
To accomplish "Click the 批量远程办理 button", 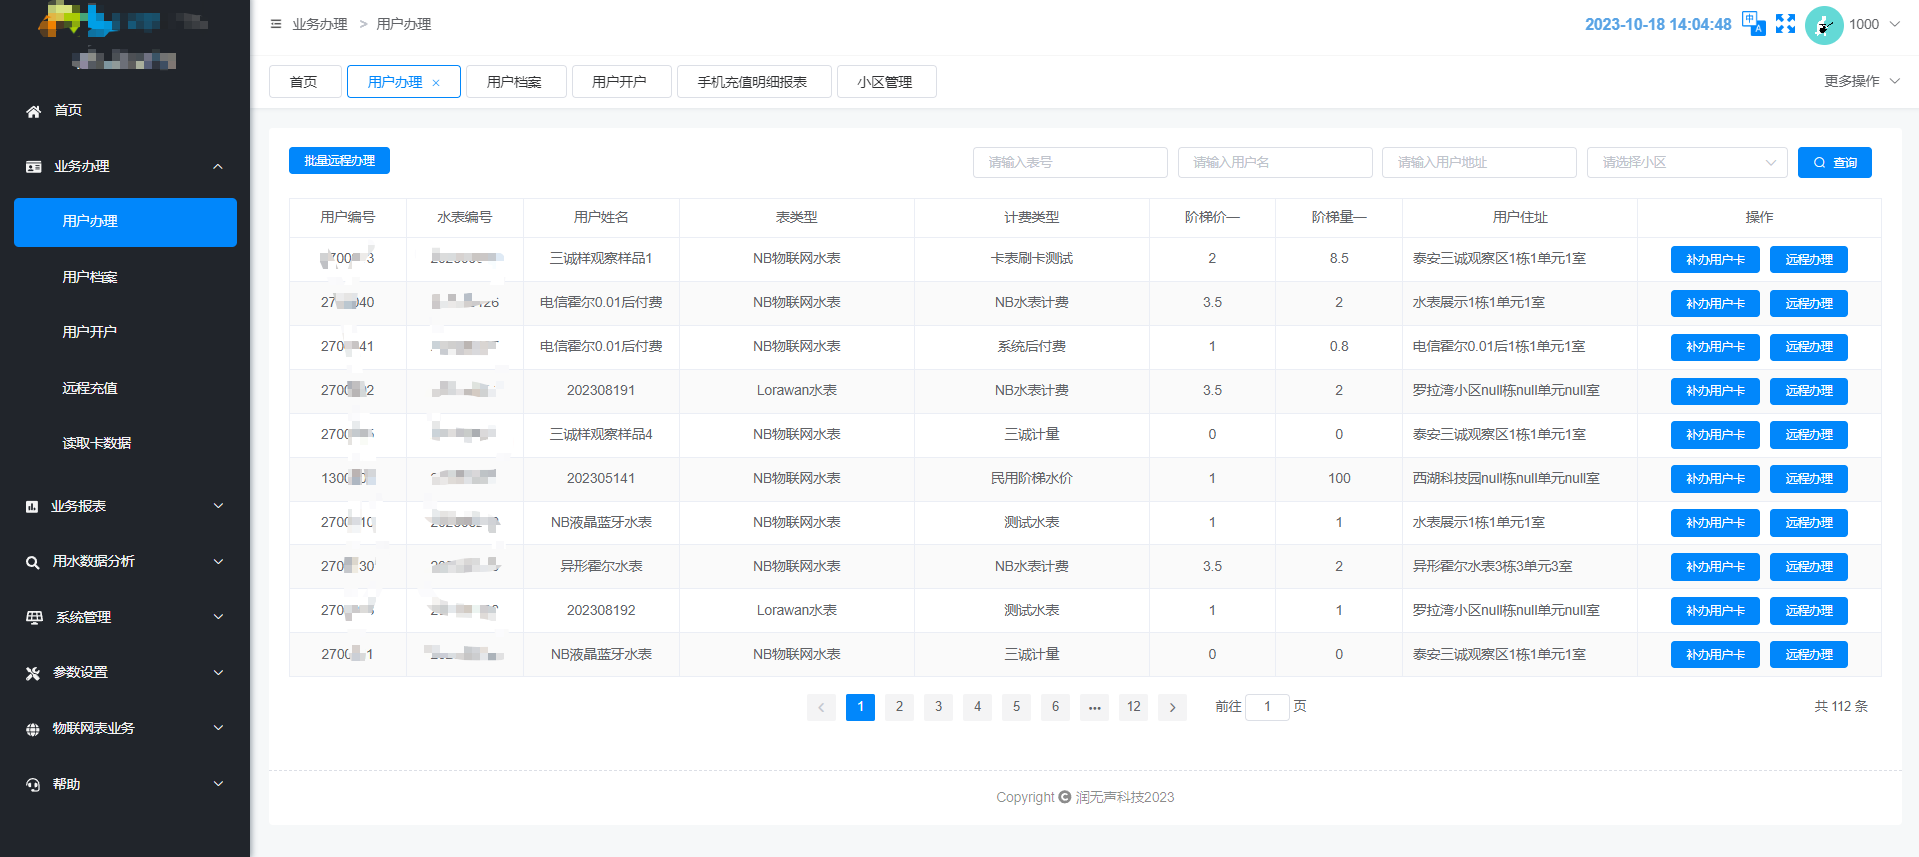I will (339, 161).
